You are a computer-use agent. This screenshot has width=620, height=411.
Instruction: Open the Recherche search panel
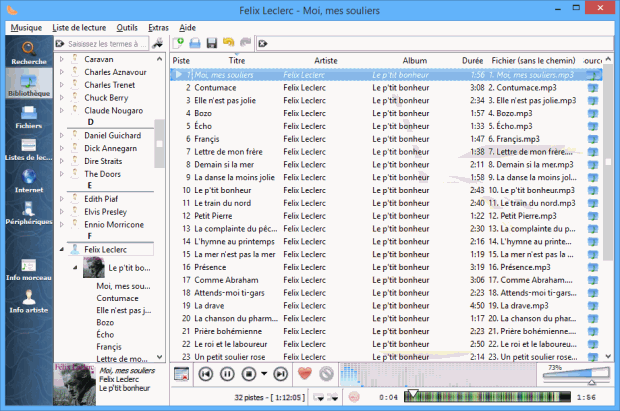(x=29, y=53)
